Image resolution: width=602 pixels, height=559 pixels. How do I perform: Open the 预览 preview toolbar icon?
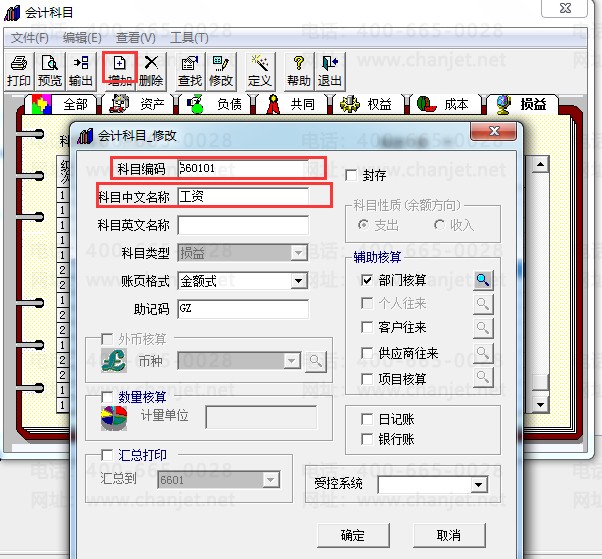(50, 71)
